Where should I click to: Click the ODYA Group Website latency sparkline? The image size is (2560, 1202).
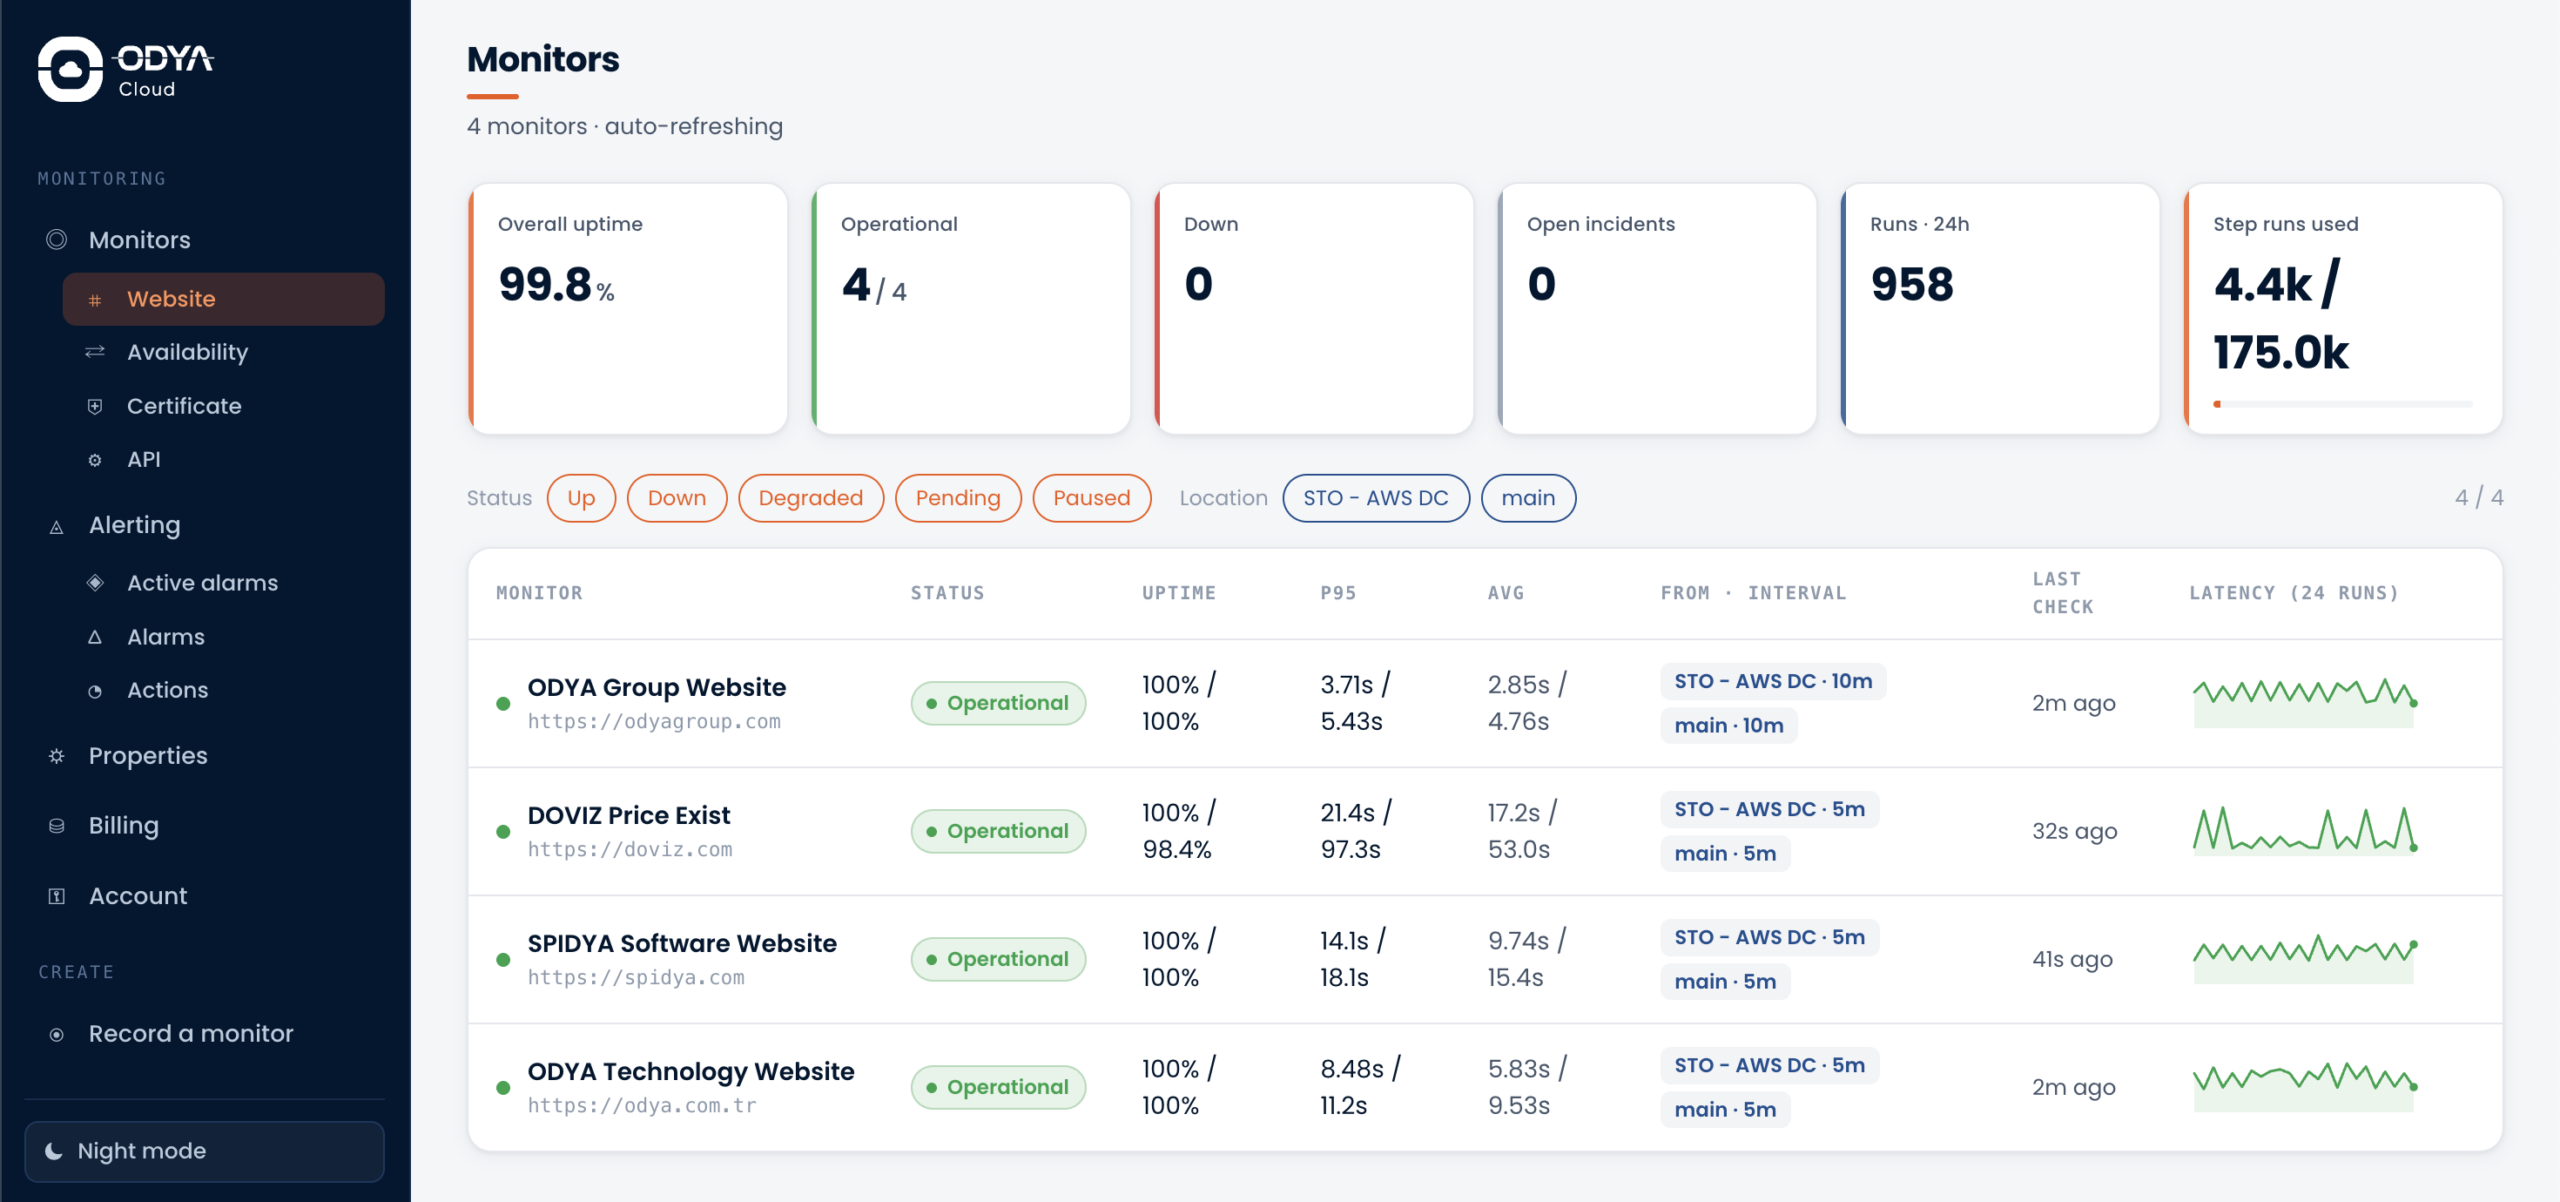tap(2305, 703)
